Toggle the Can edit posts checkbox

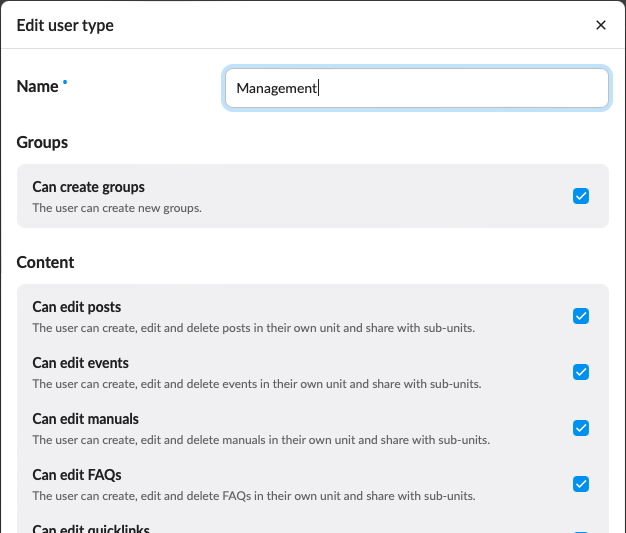pos(580,316)
